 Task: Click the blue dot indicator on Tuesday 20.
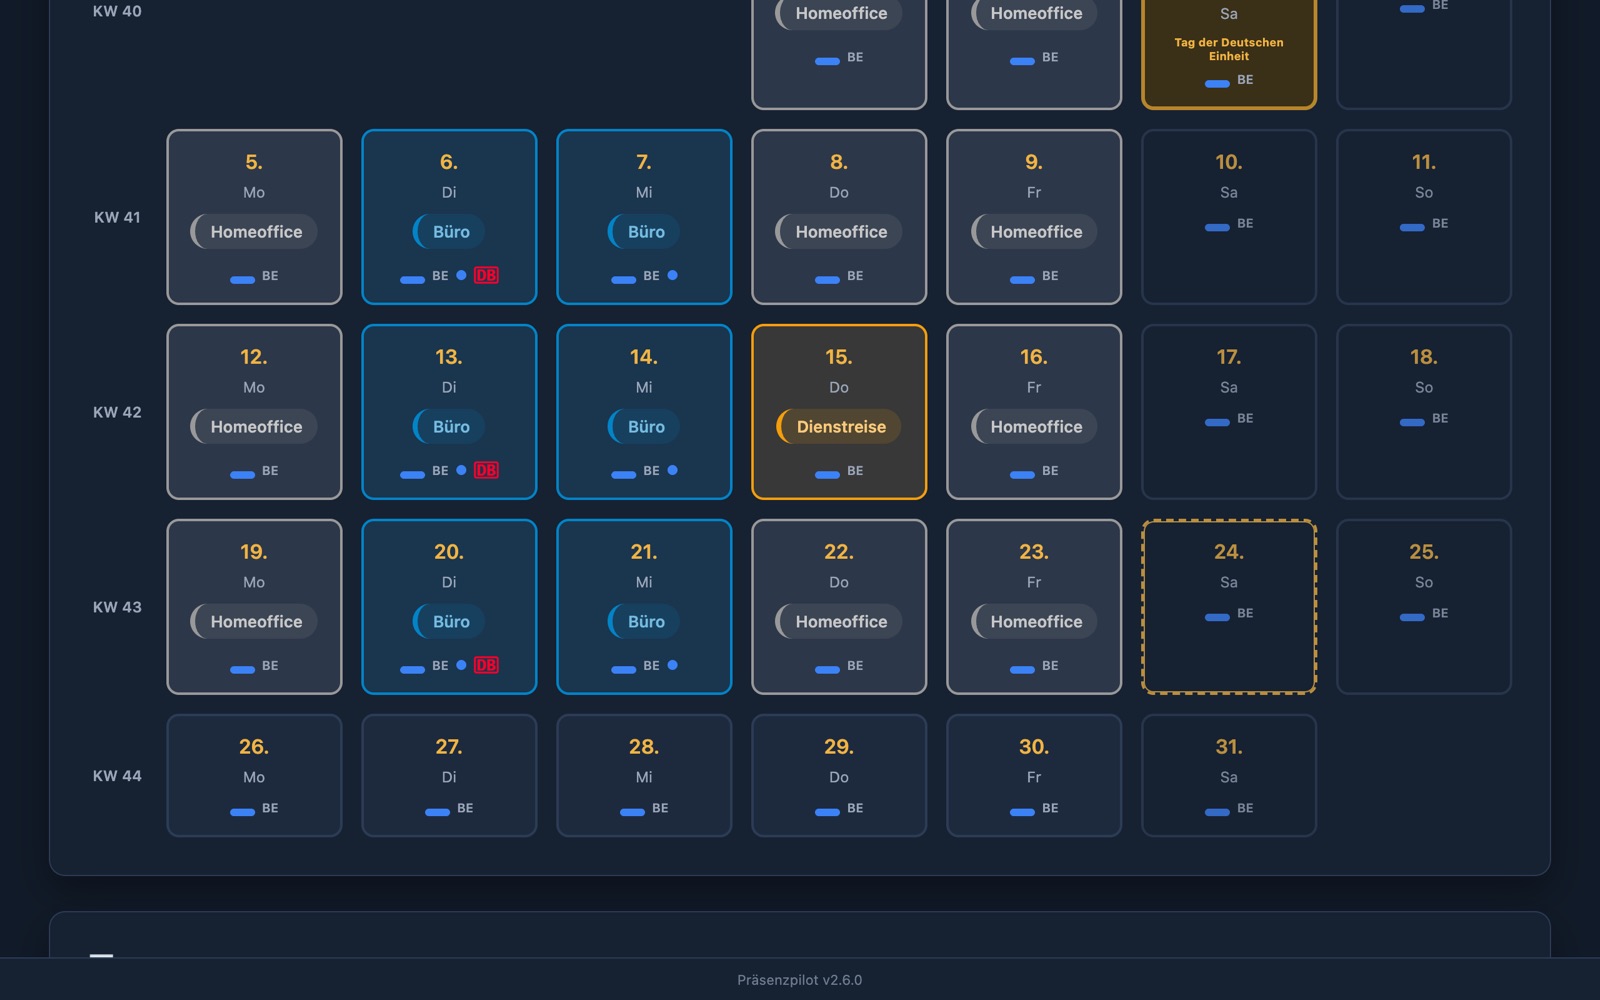(x=461, y=665)
